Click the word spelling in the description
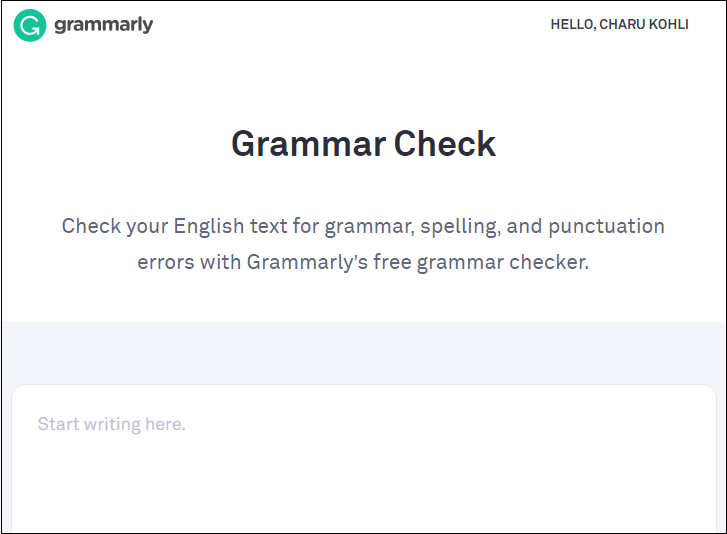 click(x=460, y=227)
